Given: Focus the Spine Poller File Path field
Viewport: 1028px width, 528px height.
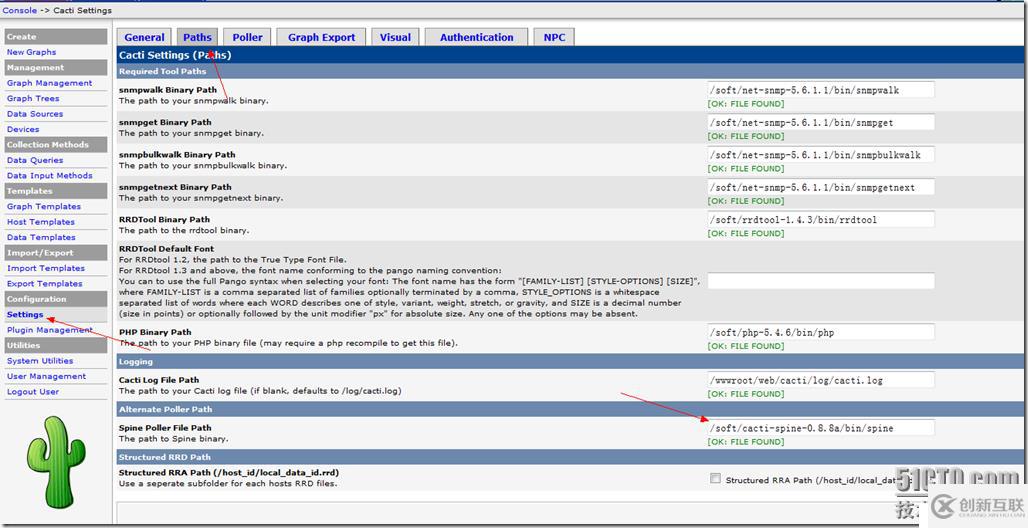Looking at the screenshot, I should click(821, 428).
